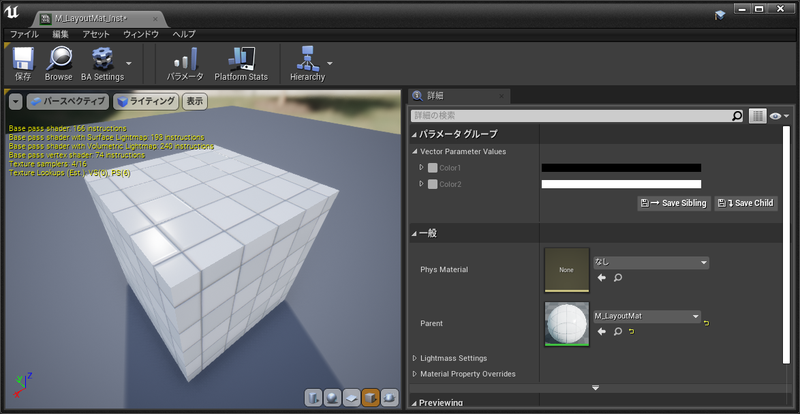Click the Parent material sphere thumbnail
This screenshot has width=800, height=414.
[x=566, y=324]
